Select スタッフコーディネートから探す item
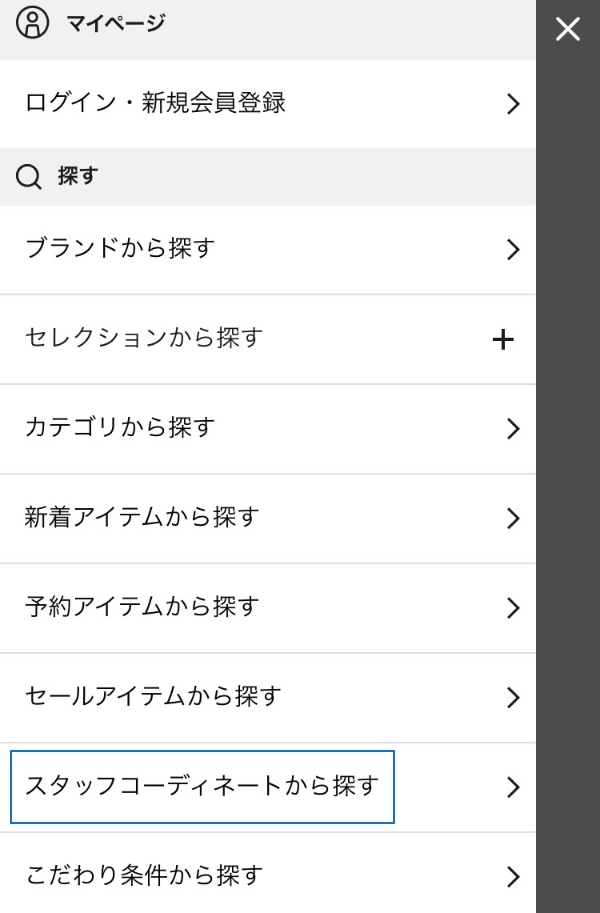The width and height of the screenshot is (600, 913). [202, 786]
